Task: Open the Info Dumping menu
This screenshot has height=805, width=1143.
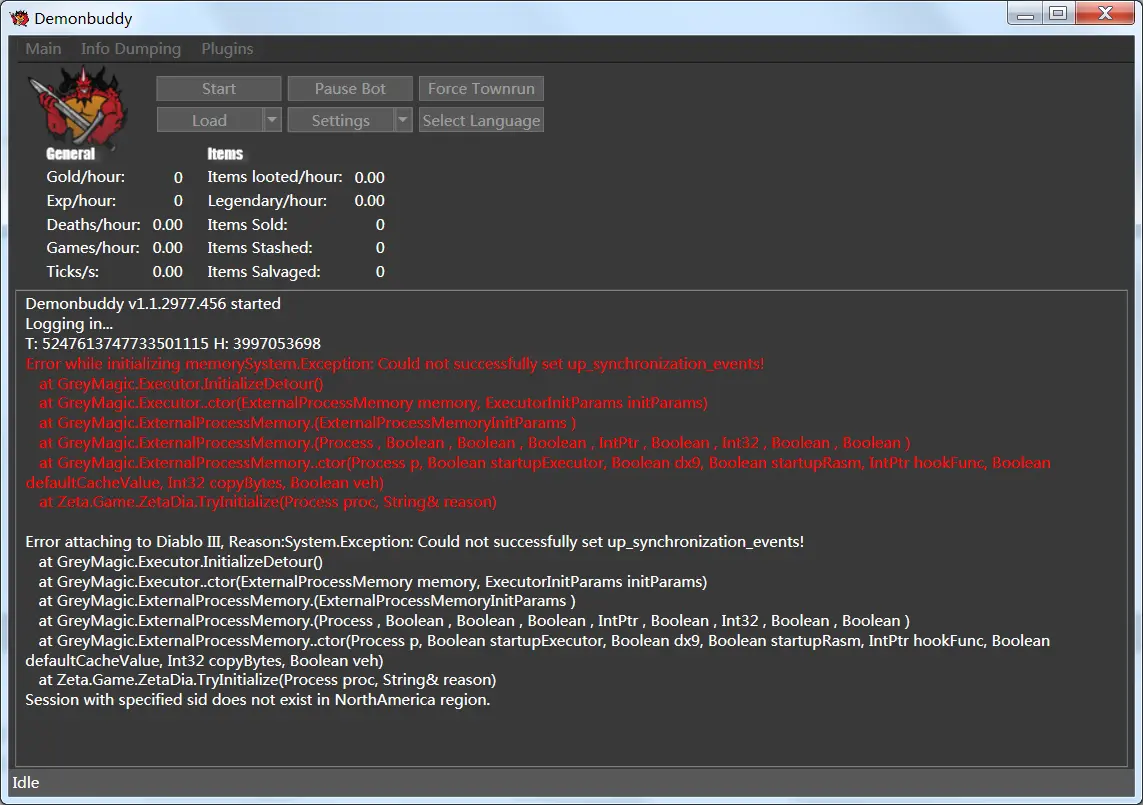Action: tap(131, 49)
